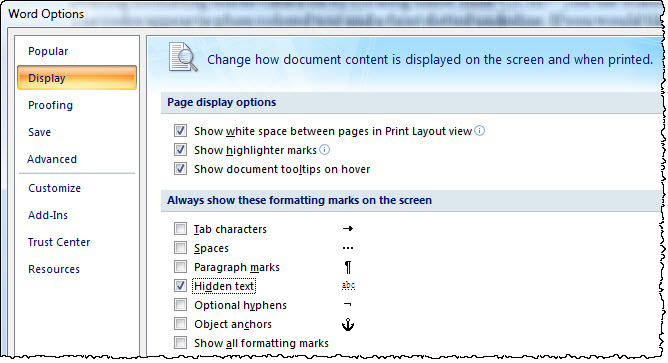Click Always show these formatting marks heading

[x=299, y=200]
